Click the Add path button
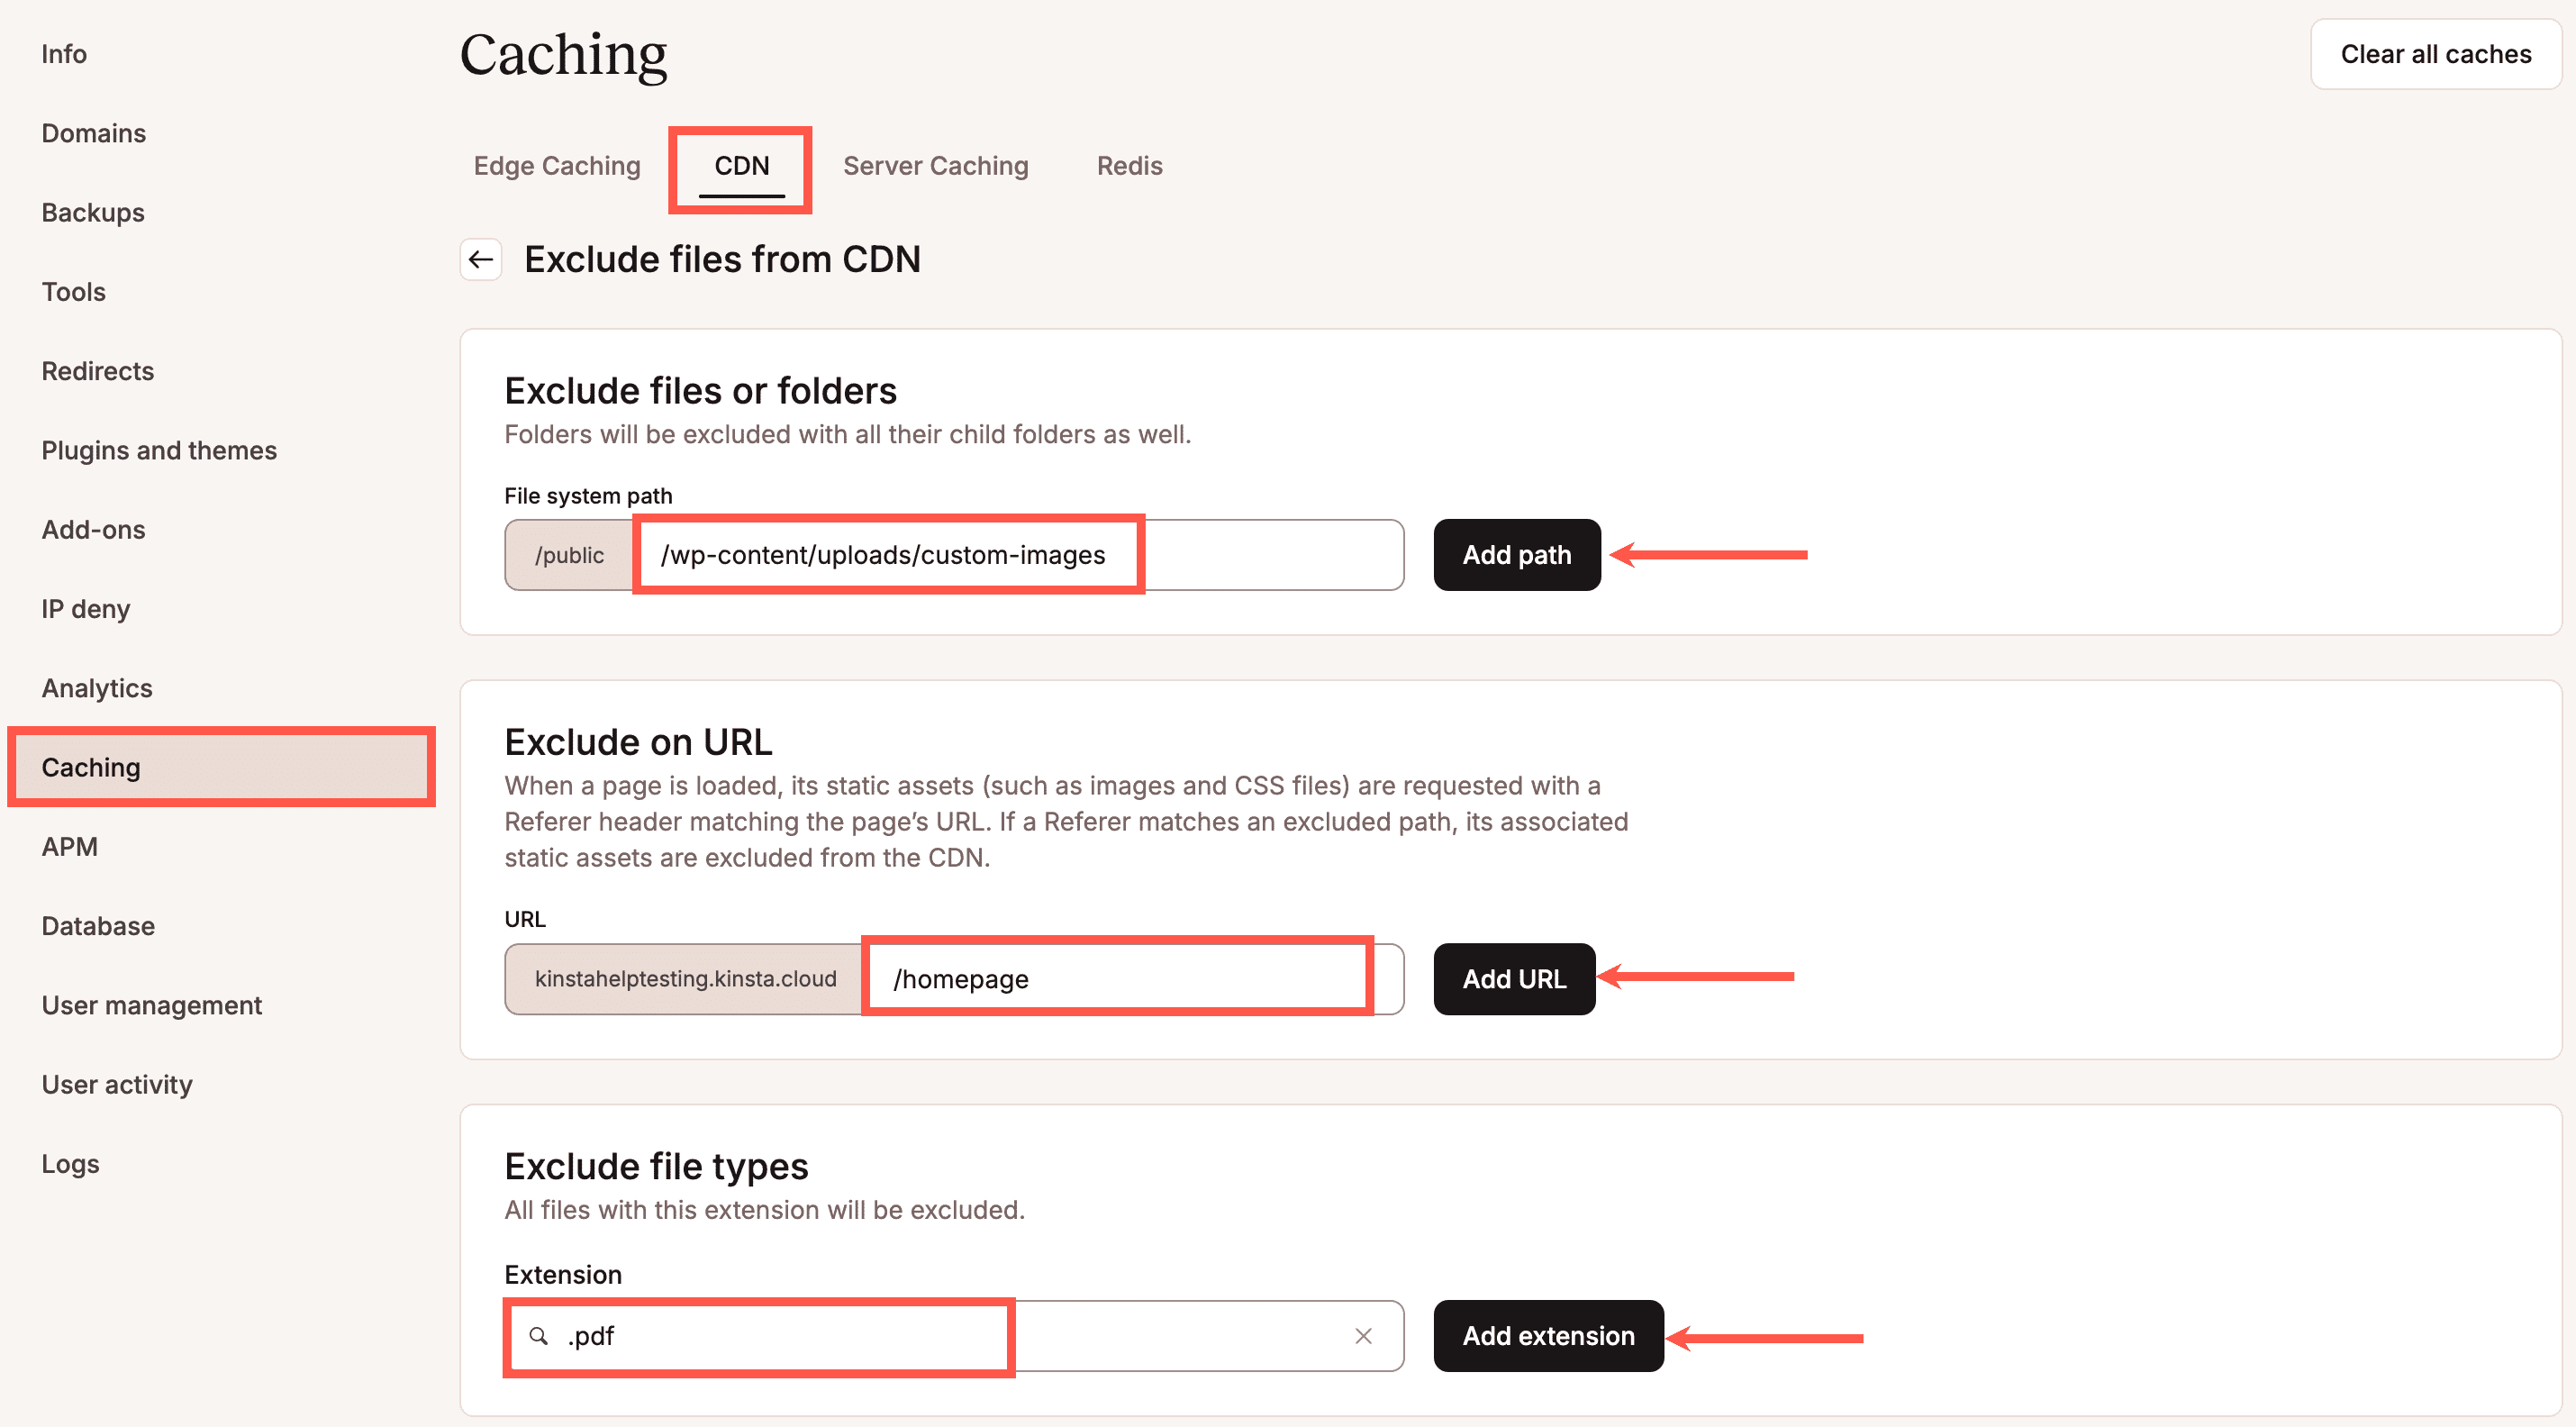Viewport: 2576px width, 1427px height. tap(1516, 555)
